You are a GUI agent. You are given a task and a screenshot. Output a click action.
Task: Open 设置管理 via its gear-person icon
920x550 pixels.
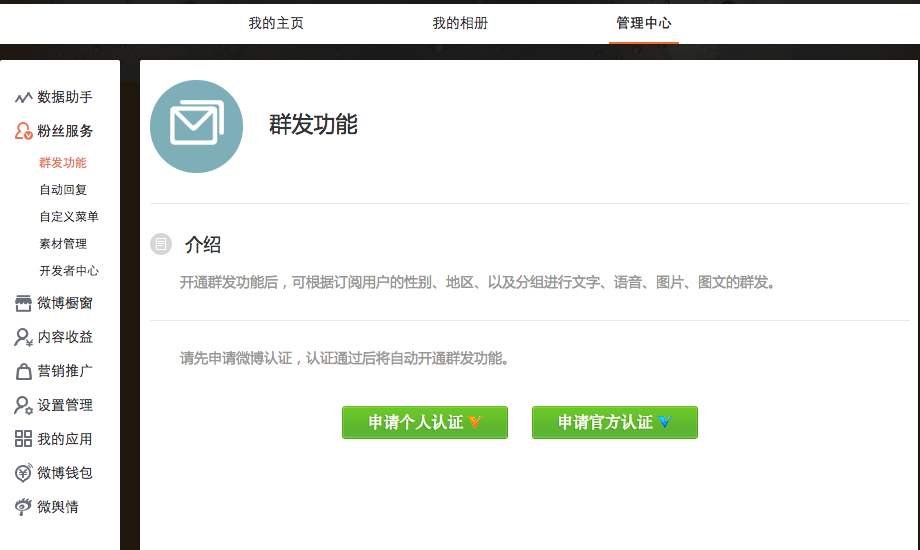(23, 406)
